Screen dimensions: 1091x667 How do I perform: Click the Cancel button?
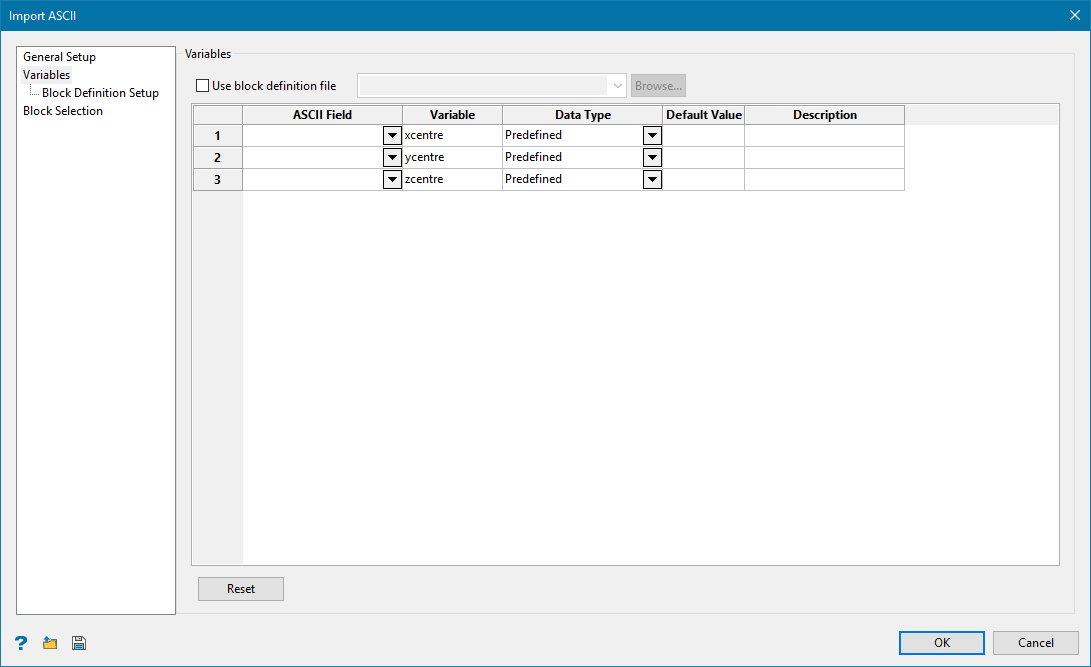(1035, 643)
